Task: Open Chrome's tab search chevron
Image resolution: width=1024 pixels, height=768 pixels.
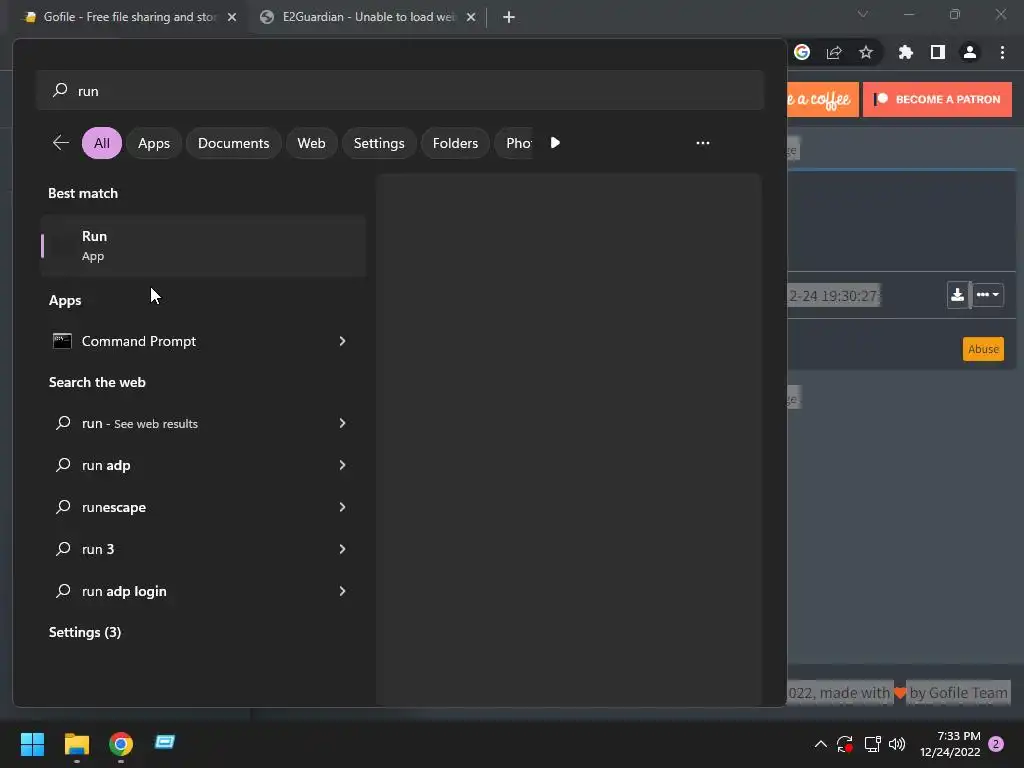Action: point(863,14)
